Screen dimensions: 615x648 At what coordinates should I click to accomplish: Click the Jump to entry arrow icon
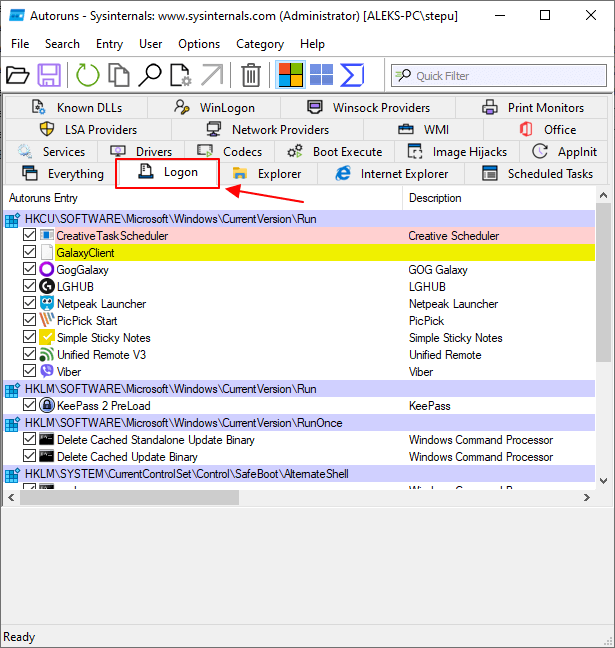point(212,75)
